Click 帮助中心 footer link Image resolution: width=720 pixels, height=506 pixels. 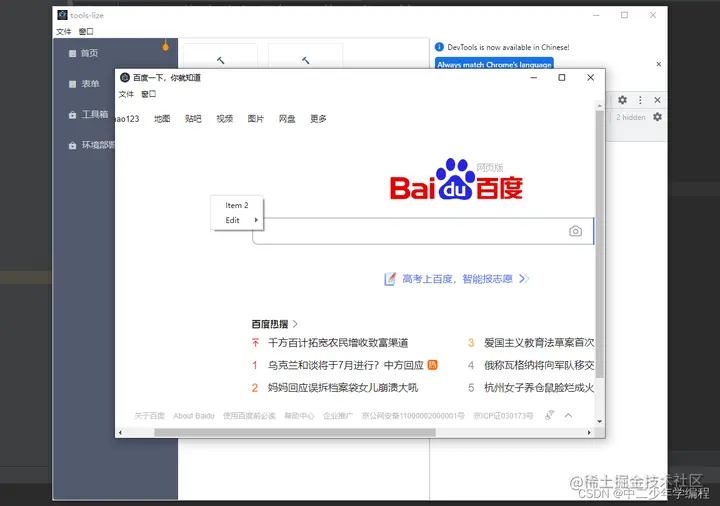tap(299, 416)
